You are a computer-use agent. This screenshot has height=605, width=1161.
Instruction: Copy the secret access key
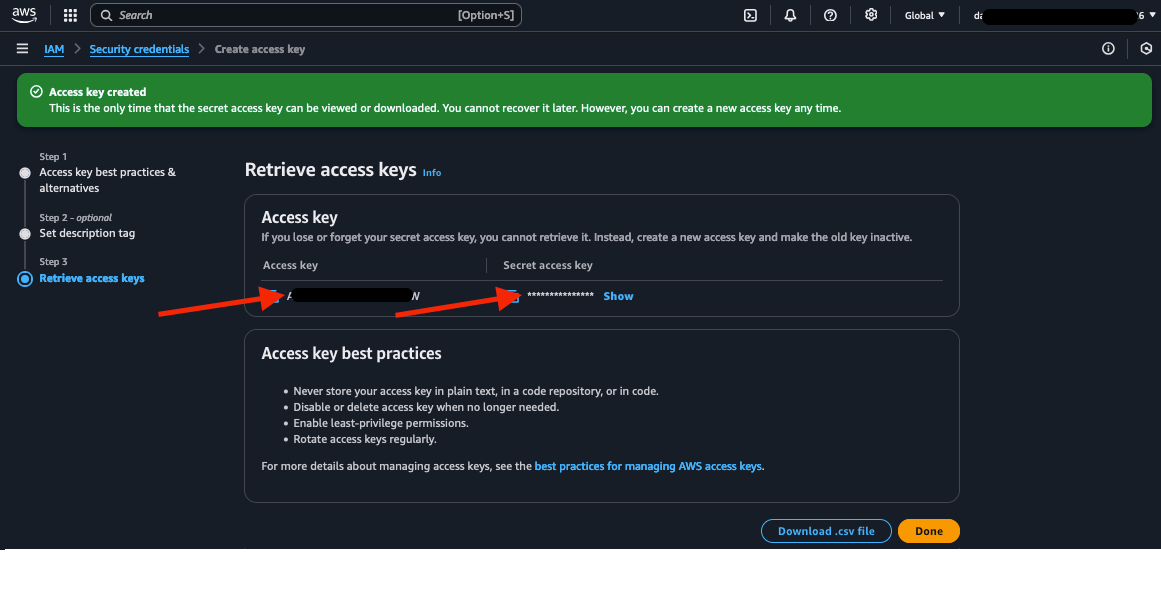click(512, 296)
